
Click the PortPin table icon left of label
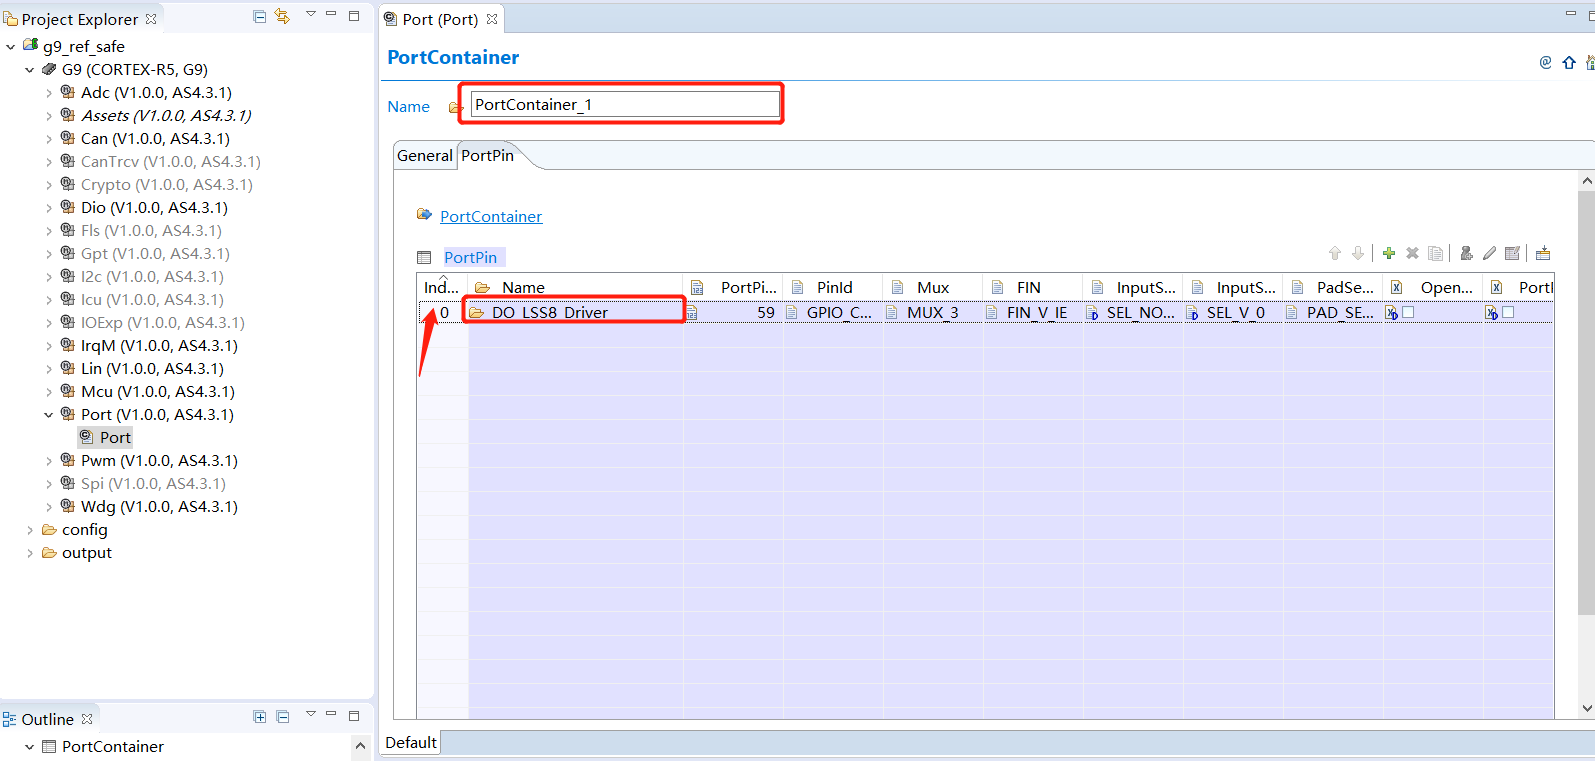click(424, 257)
